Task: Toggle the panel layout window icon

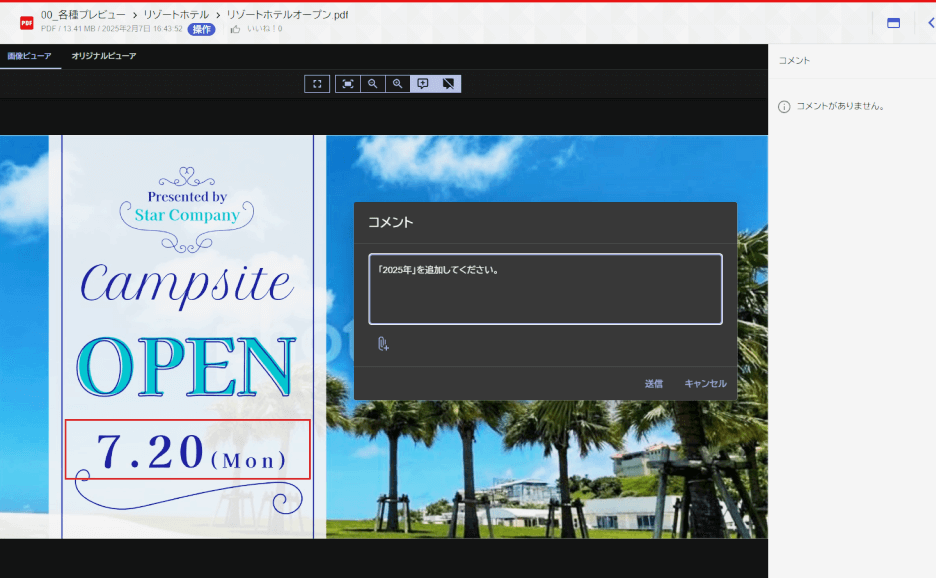Action: (893, 23)
